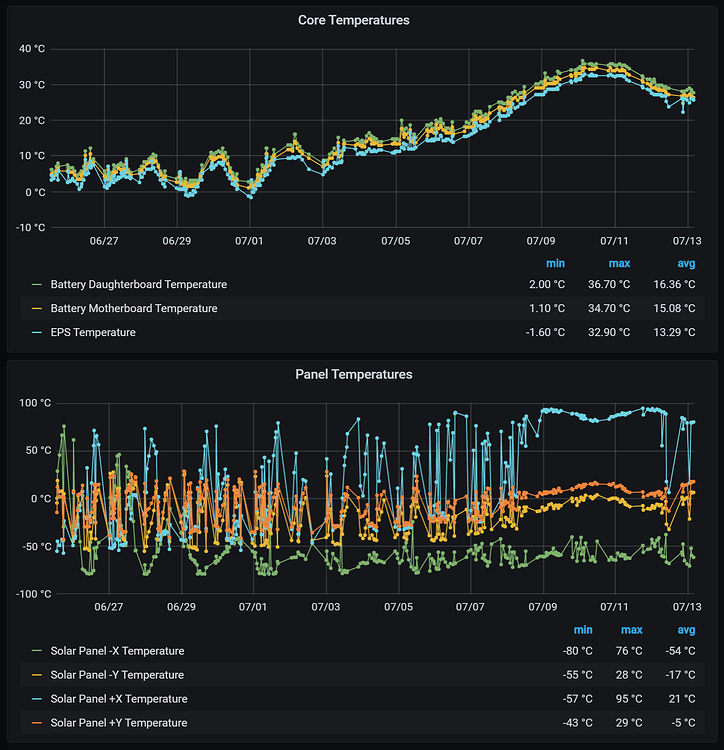Click the -80 °C min value
Screen dimensions: 724x750
coord(578,651)
